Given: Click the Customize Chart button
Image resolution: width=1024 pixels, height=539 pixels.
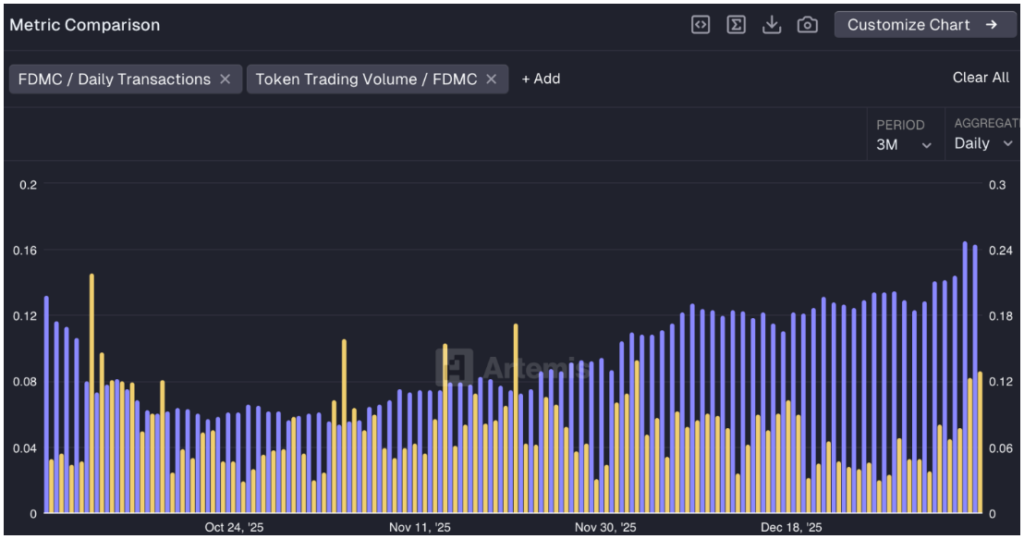Looking at the screenshot, I should (908, 25).
